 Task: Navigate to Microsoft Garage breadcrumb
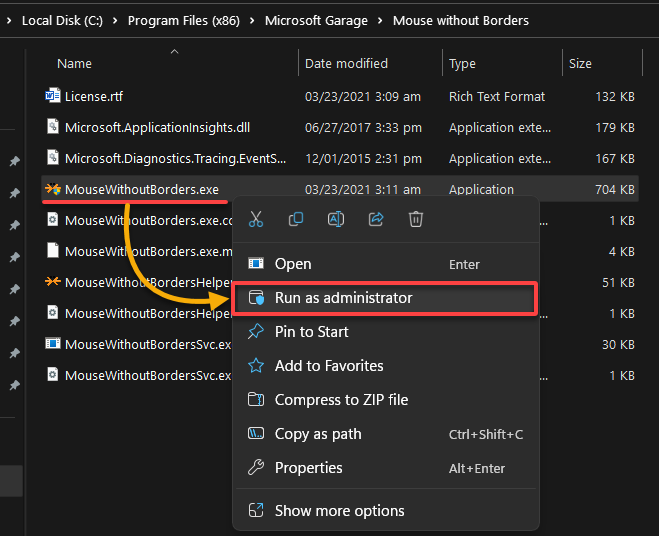tap(316, 21)
